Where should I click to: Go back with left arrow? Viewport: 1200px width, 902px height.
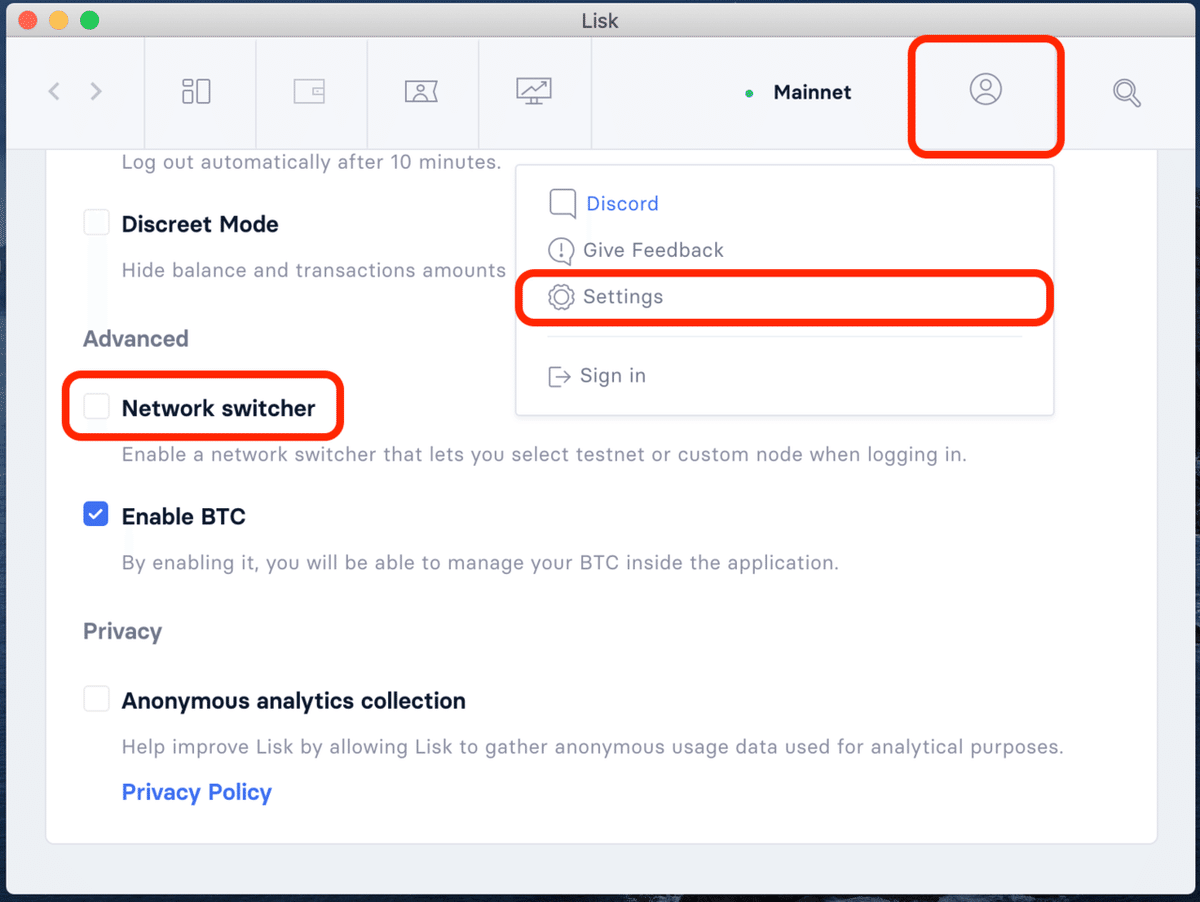click(x=54, y=92)
